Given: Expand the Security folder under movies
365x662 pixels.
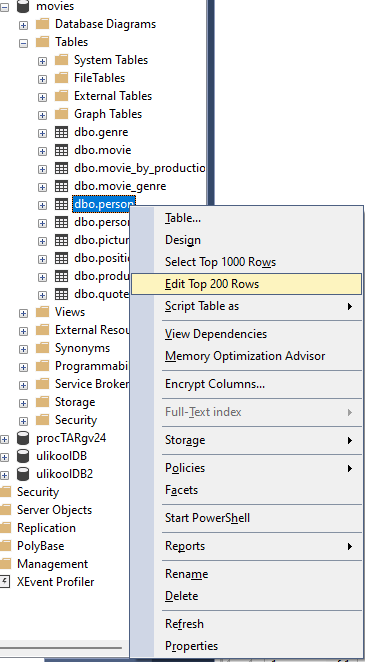Looking at the screenshot, I should point(23,421).
